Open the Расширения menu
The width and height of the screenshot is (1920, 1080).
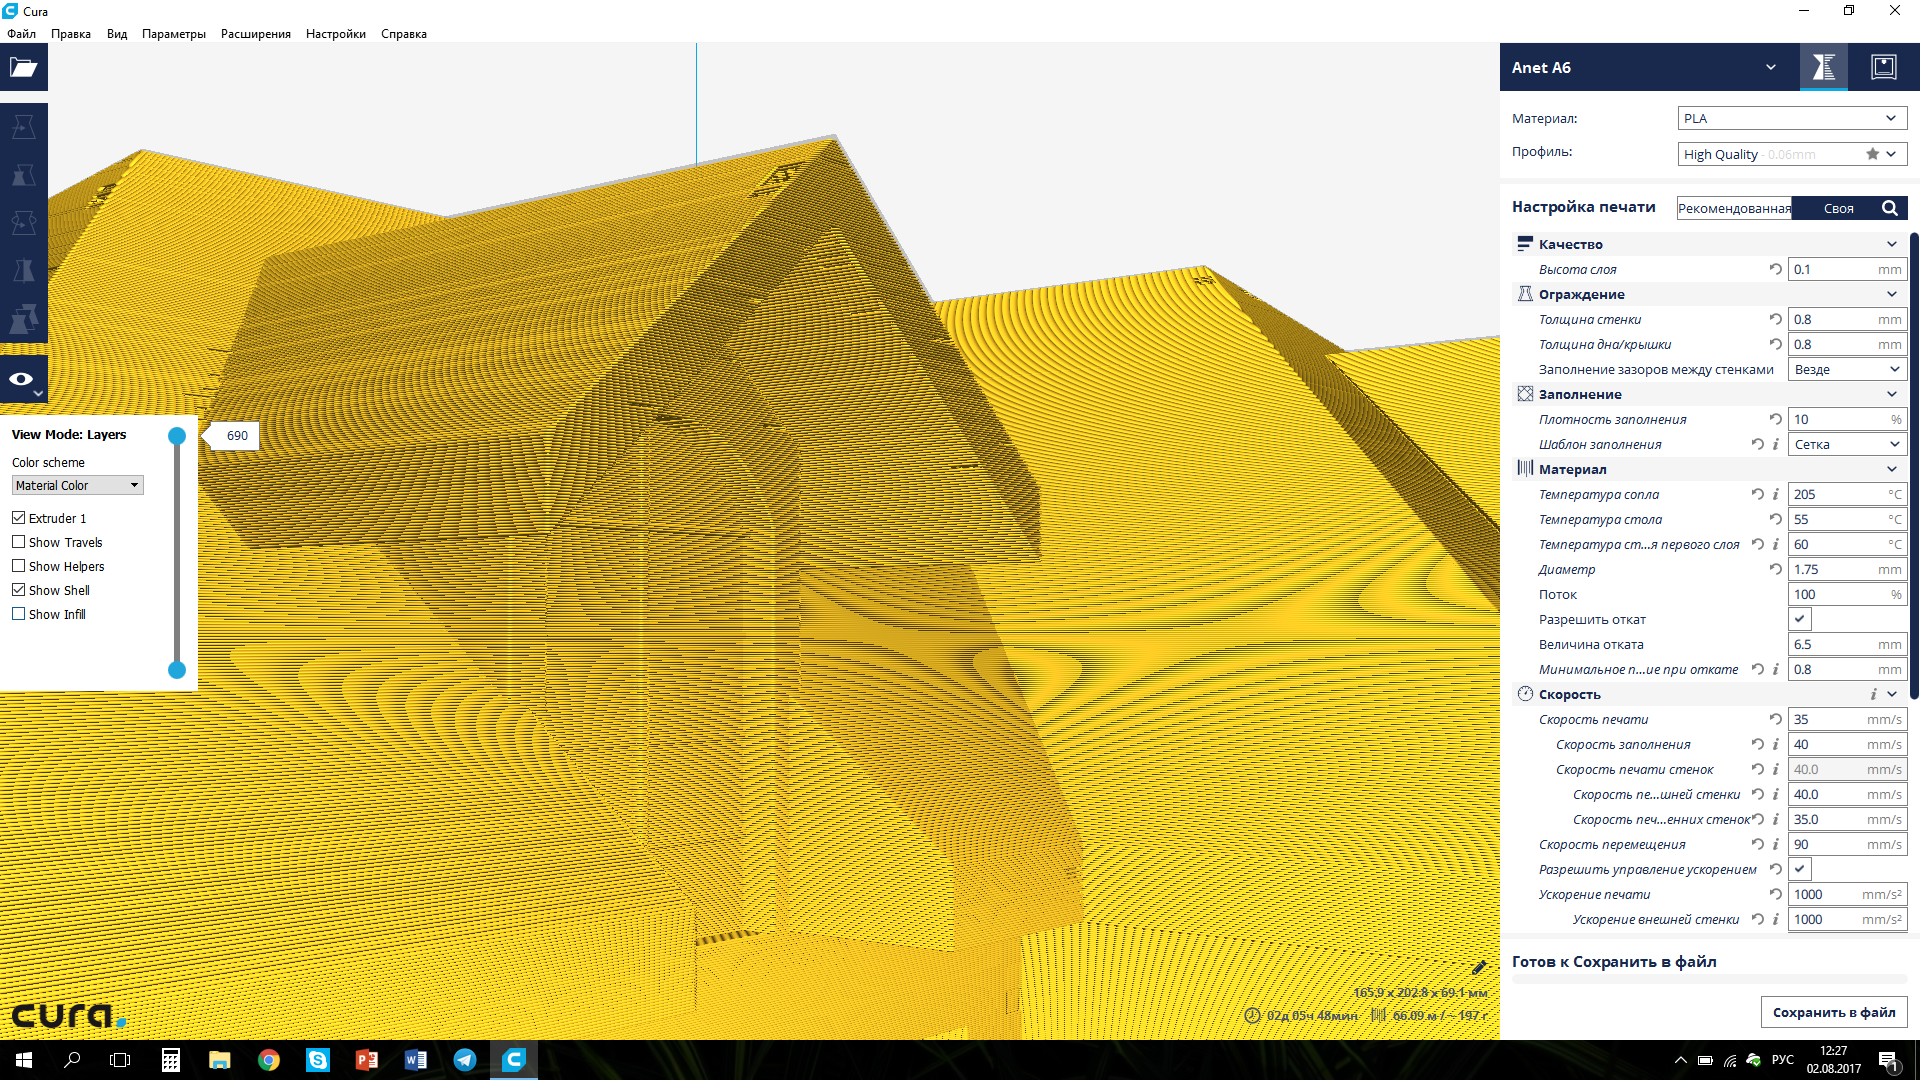255,34
